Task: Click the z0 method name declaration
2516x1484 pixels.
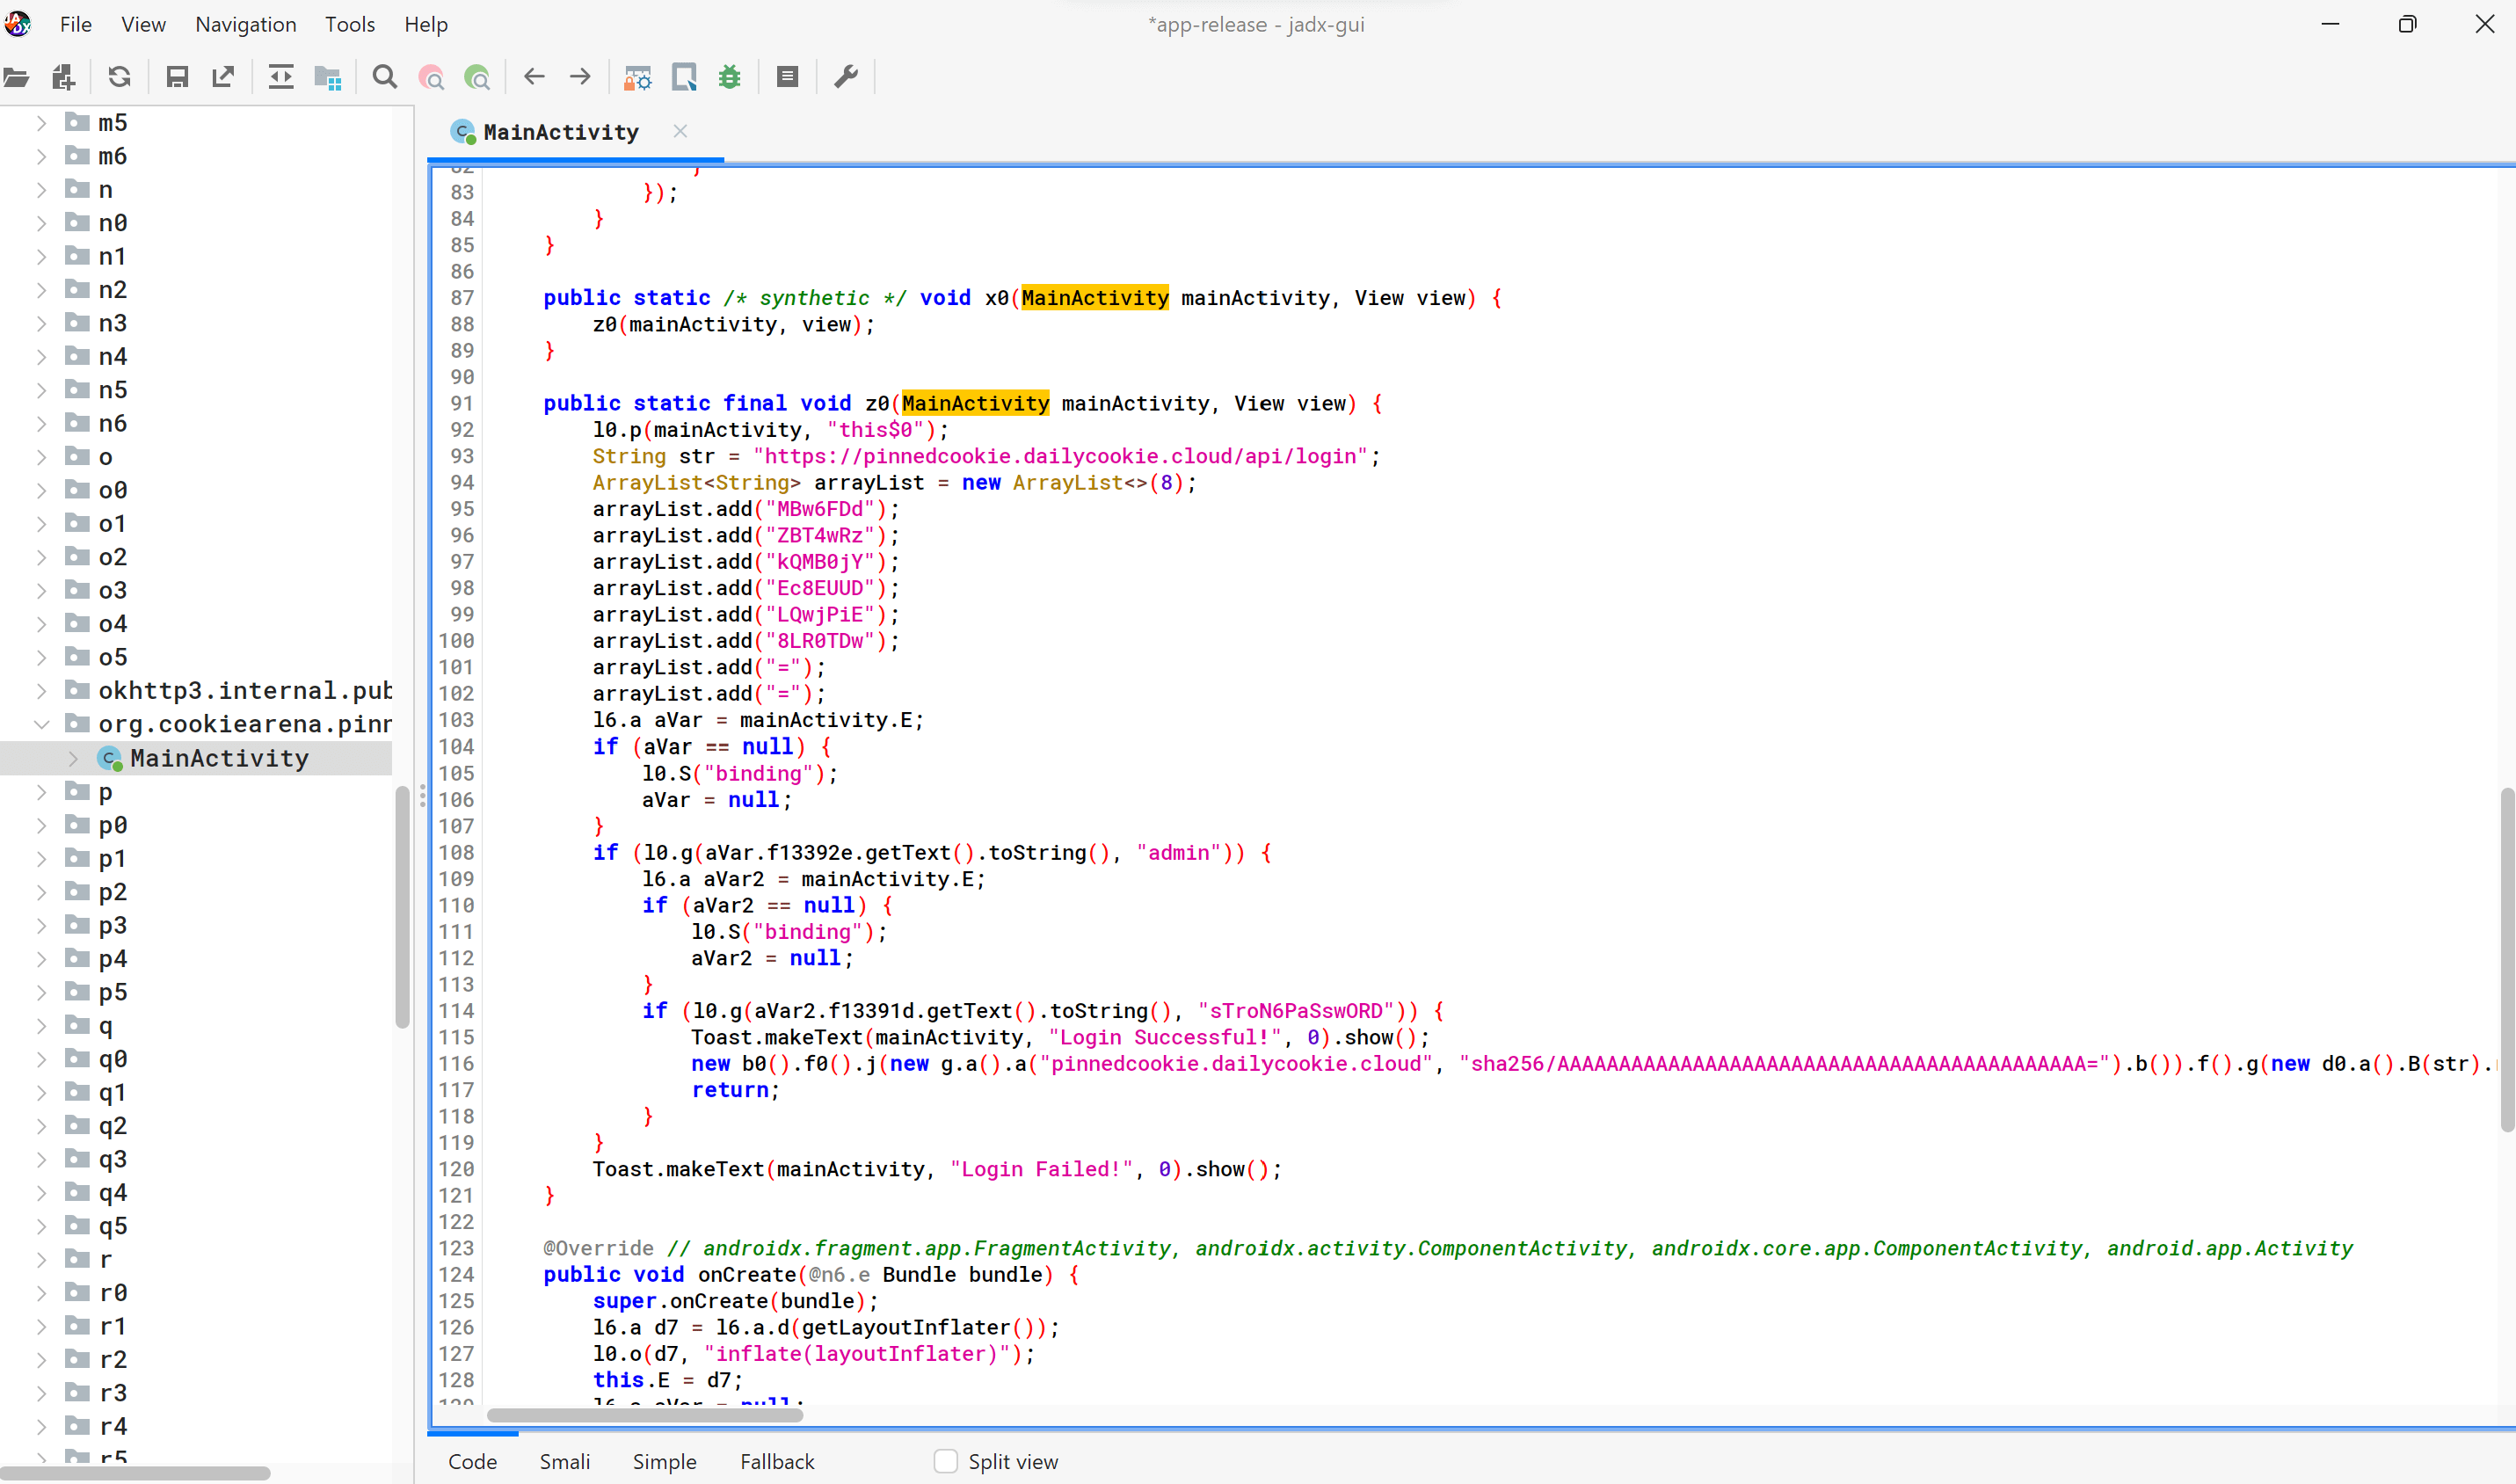Action: [x=877, y=403]
